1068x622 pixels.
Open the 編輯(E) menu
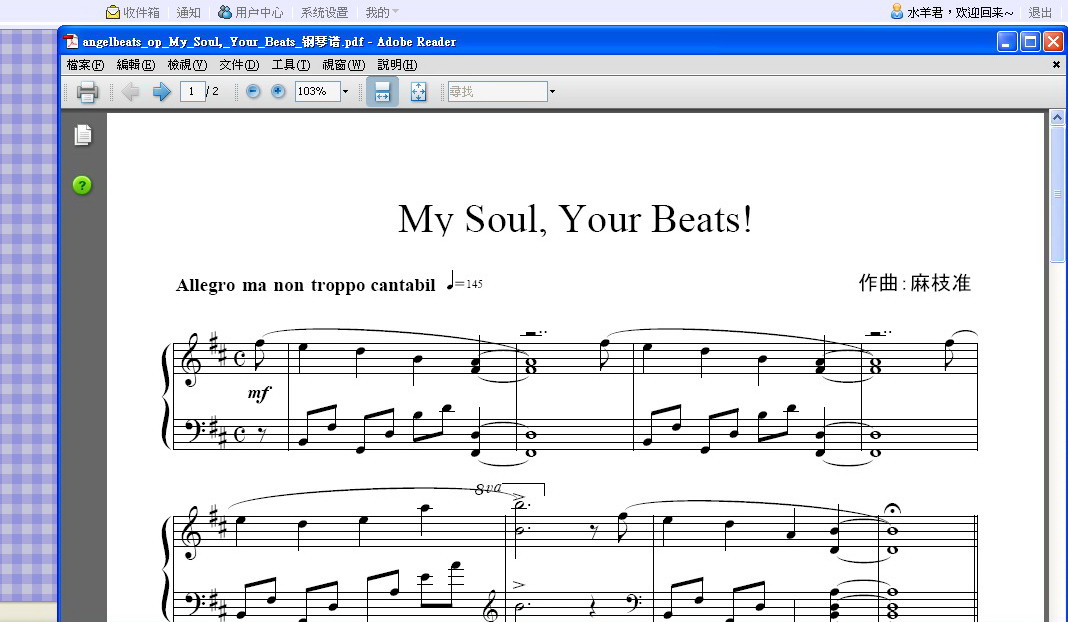tap(136, 65)
